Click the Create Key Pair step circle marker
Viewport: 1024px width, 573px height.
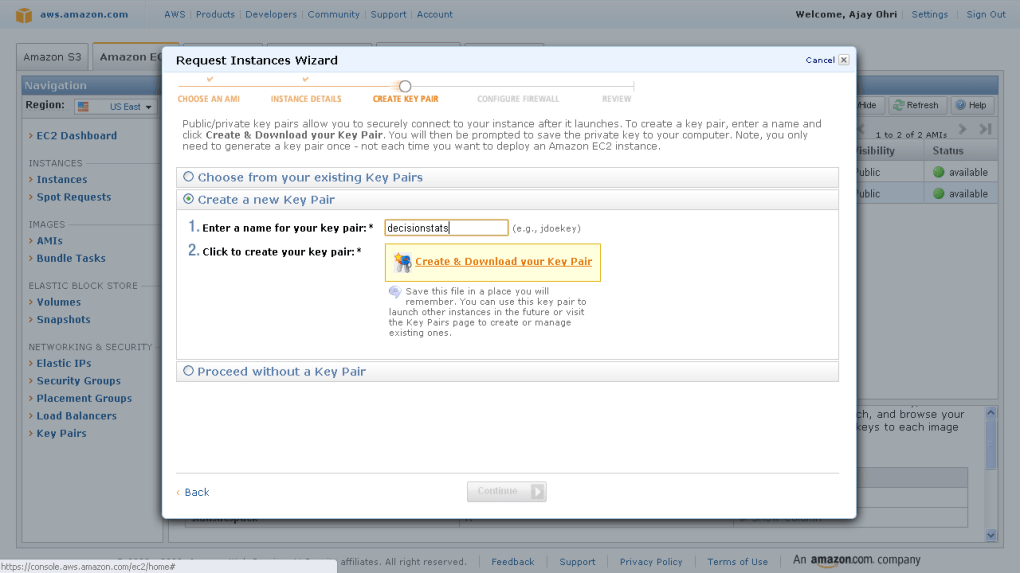pos(405,87)
